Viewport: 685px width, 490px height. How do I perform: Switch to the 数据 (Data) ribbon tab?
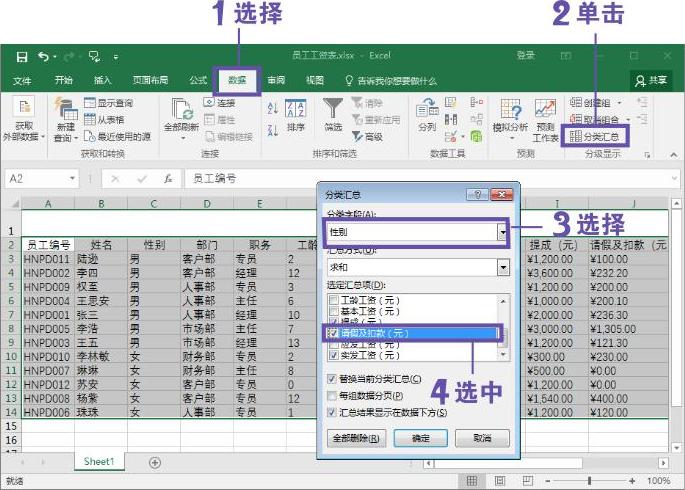237,81
